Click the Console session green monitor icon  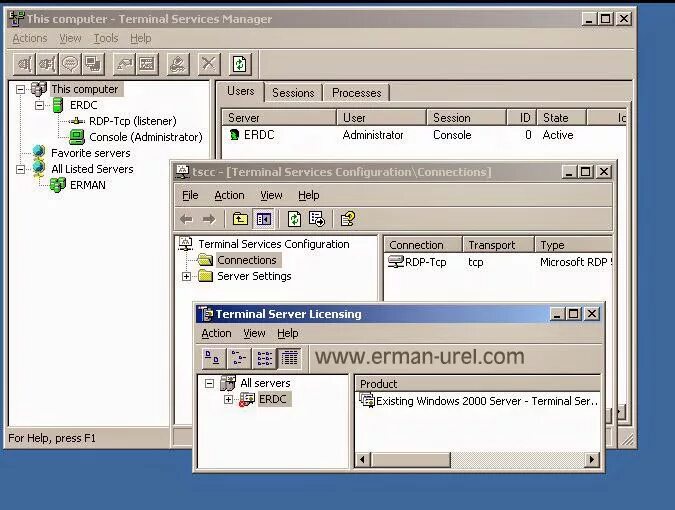(77, 137)
